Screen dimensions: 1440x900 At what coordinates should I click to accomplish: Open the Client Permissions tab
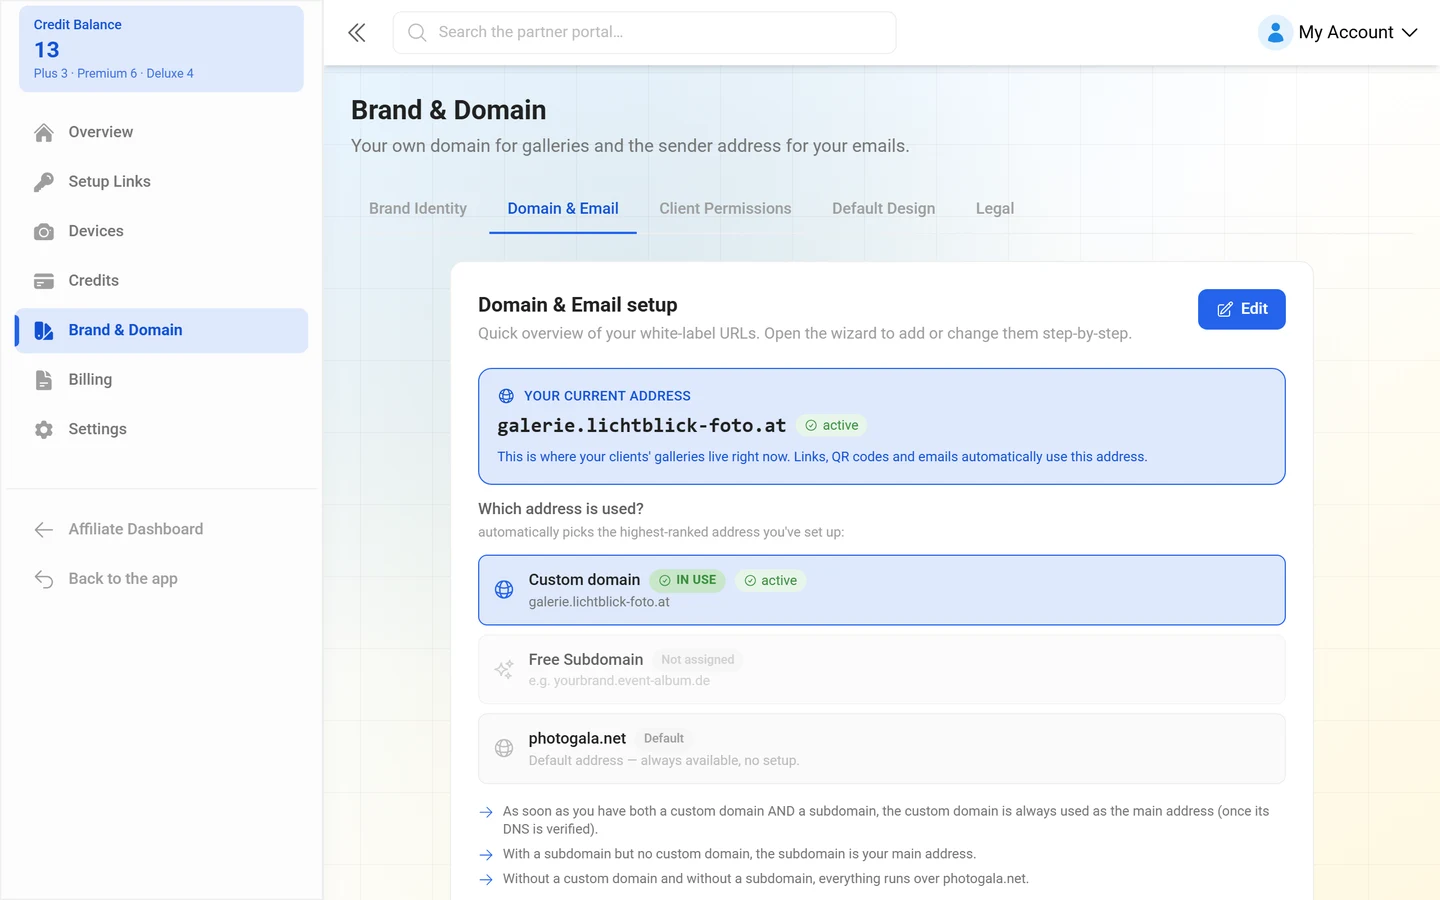point(725,208)
